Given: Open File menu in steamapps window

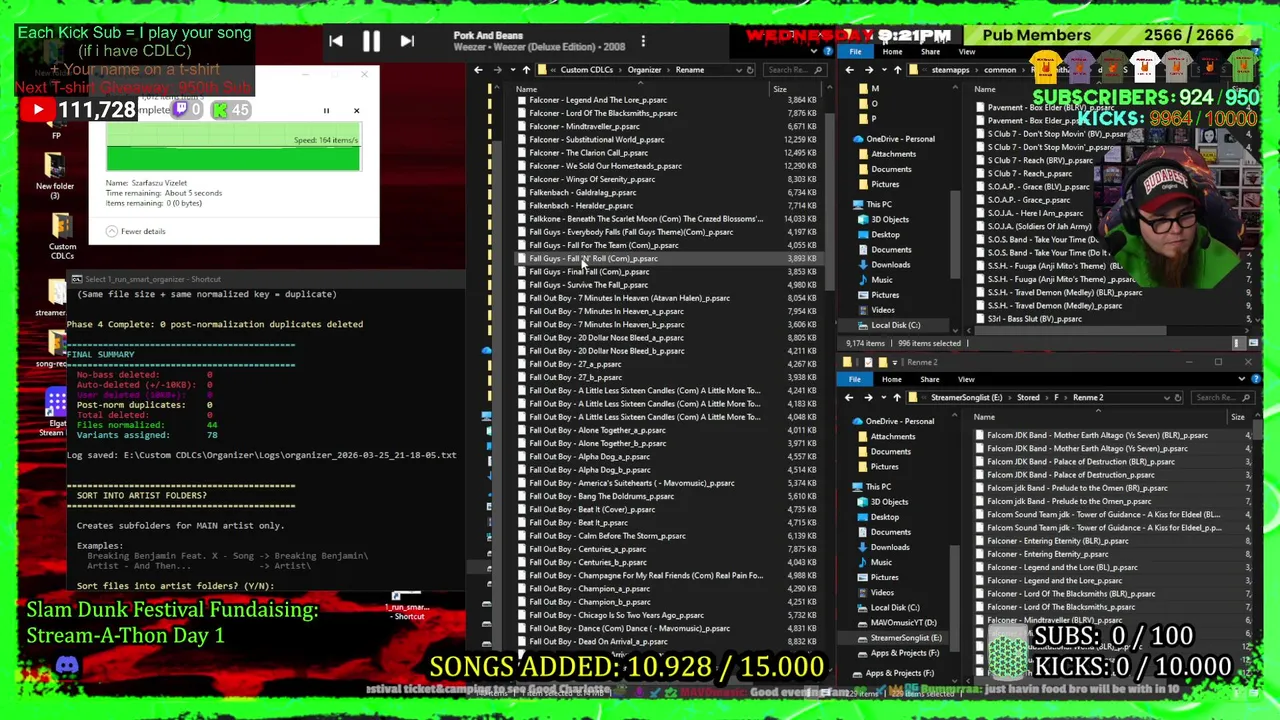Looking at the screenshot, I should (x=856, y=52).
